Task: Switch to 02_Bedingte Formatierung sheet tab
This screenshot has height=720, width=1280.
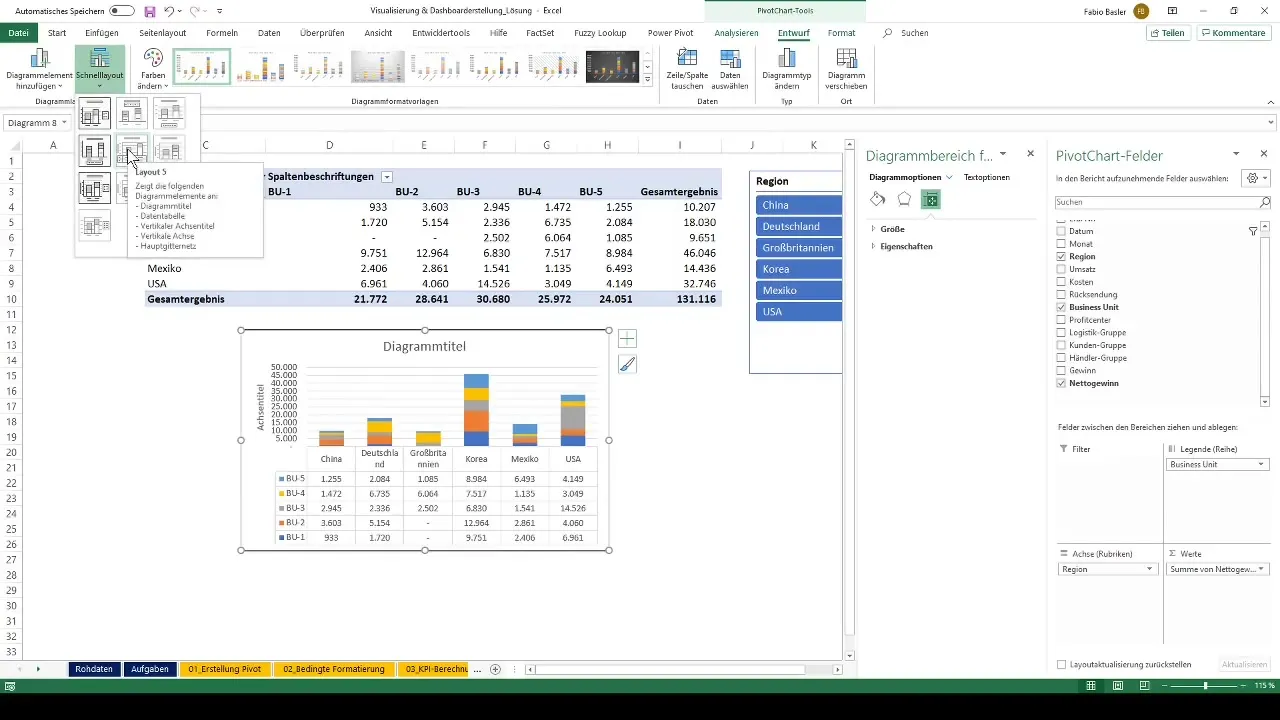Action: pos(334,669)
